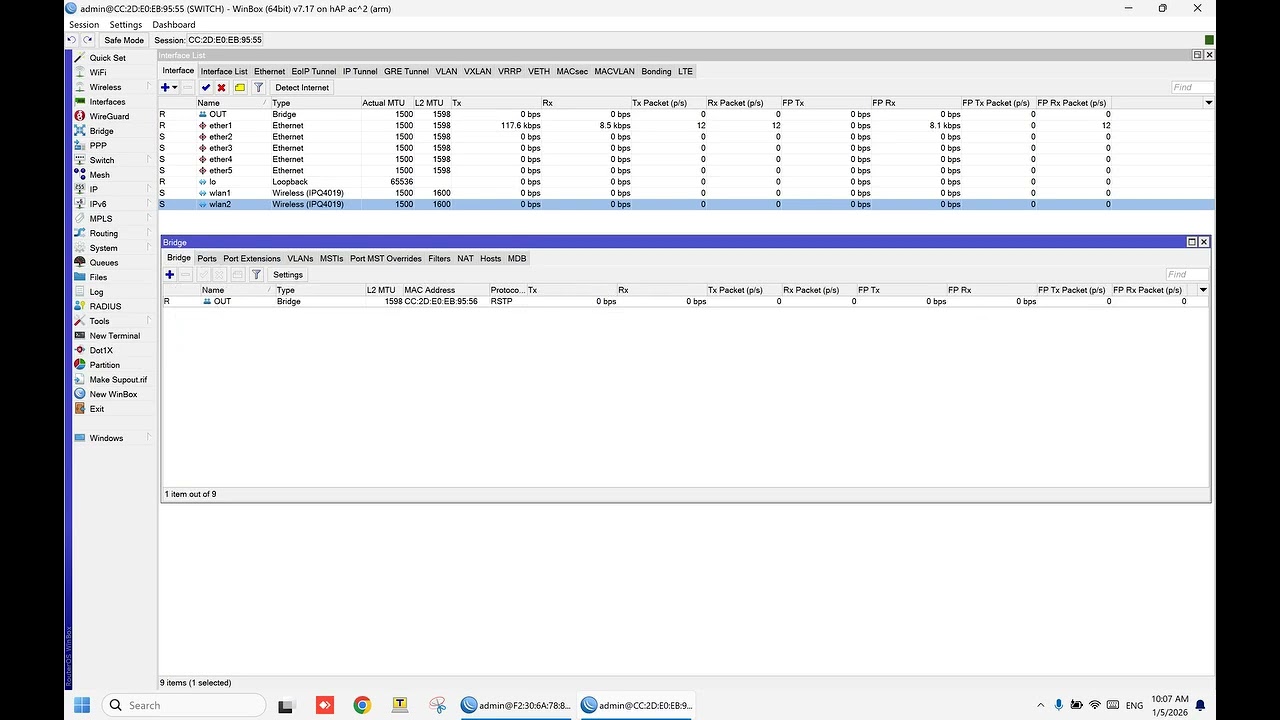The width and height of the screenshot is (1280, 720).
Task: Open the Interfaces sidebar entry
Action: (x=107, y=101)
